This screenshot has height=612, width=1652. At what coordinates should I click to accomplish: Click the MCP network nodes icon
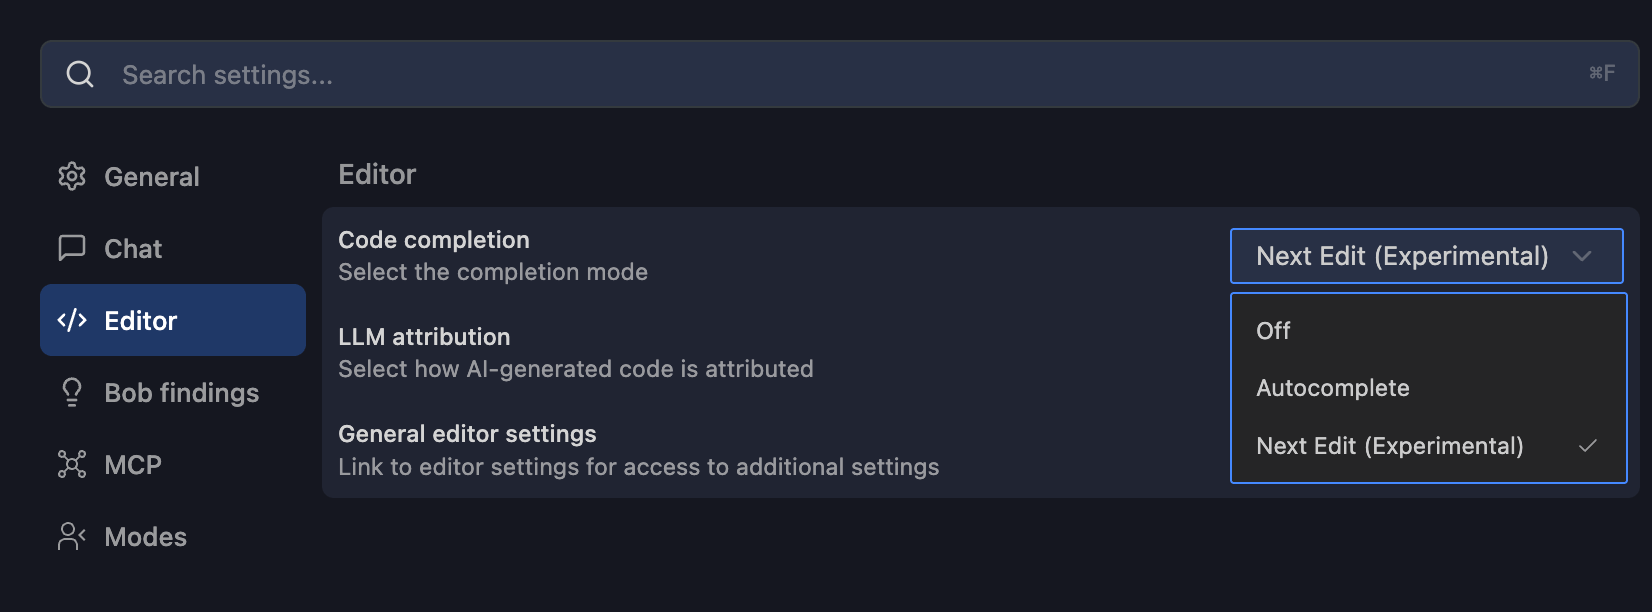[x=72, y=465]
